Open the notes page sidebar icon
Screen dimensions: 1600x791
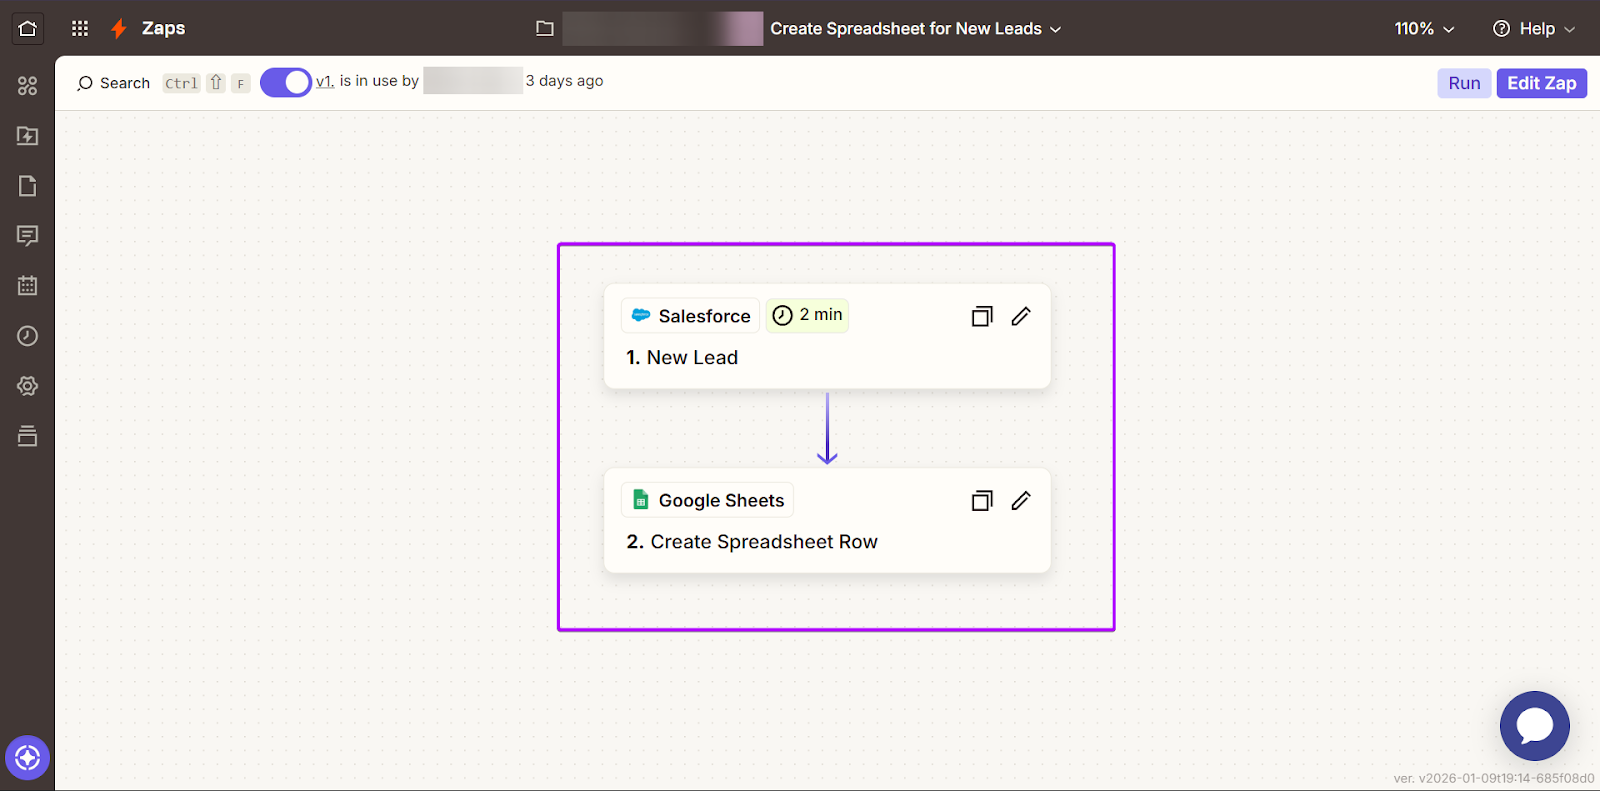coord(28,186)
